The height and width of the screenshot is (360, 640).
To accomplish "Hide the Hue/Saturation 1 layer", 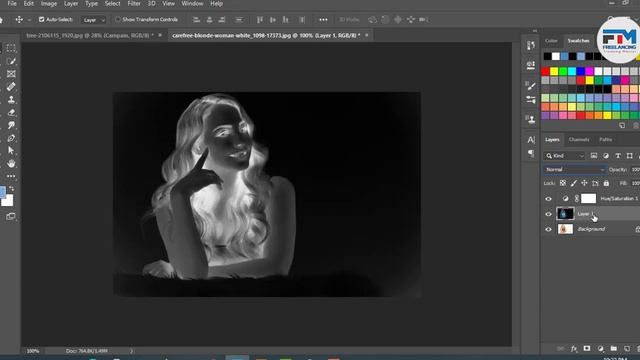I will tap(548, 199).
